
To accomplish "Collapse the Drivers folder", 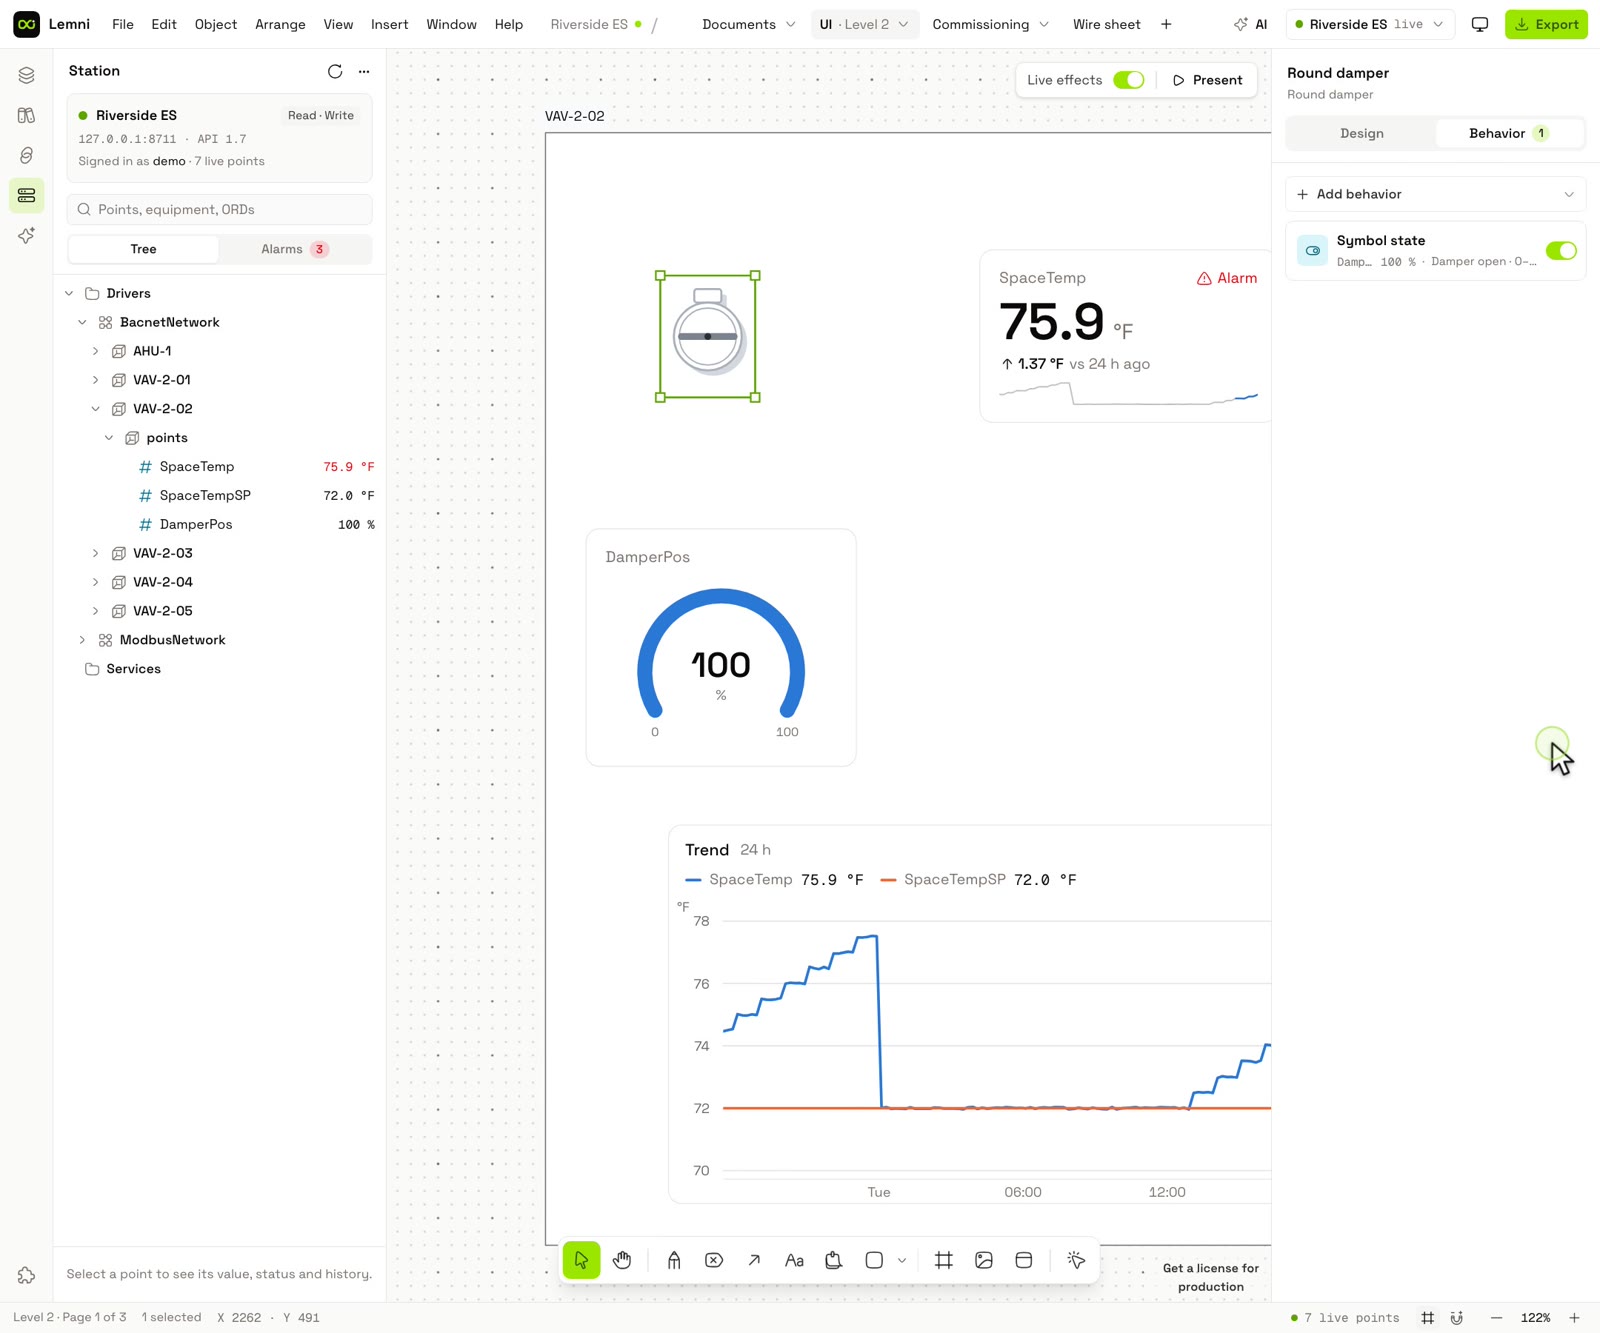I will coord(69,293).
